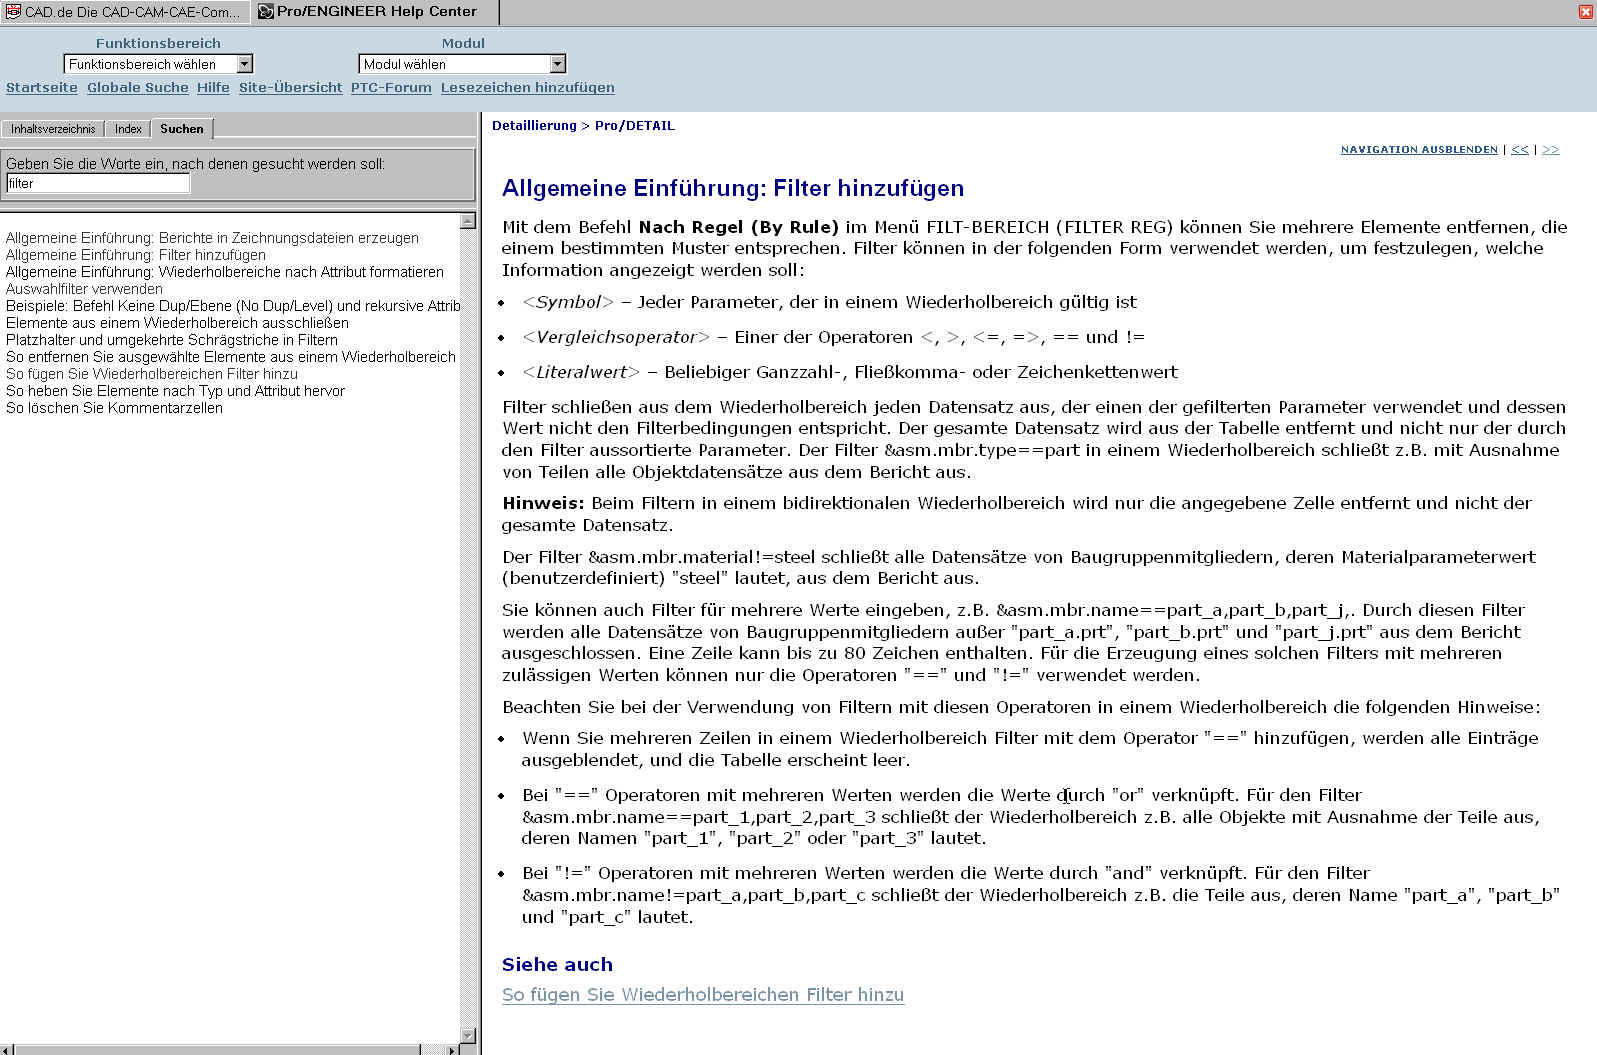Click Lesezeichen hinzufügen link
The image size is (1597, 1055).
[528, 88]
